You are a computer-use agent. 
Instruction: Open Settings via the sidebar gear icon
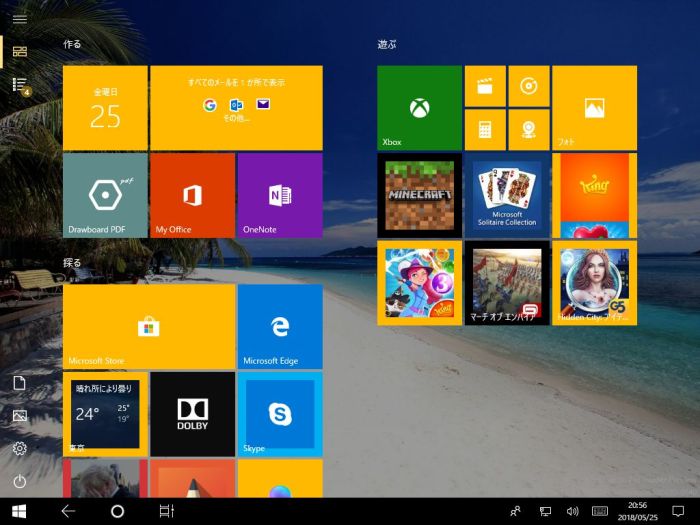(20, 448)
